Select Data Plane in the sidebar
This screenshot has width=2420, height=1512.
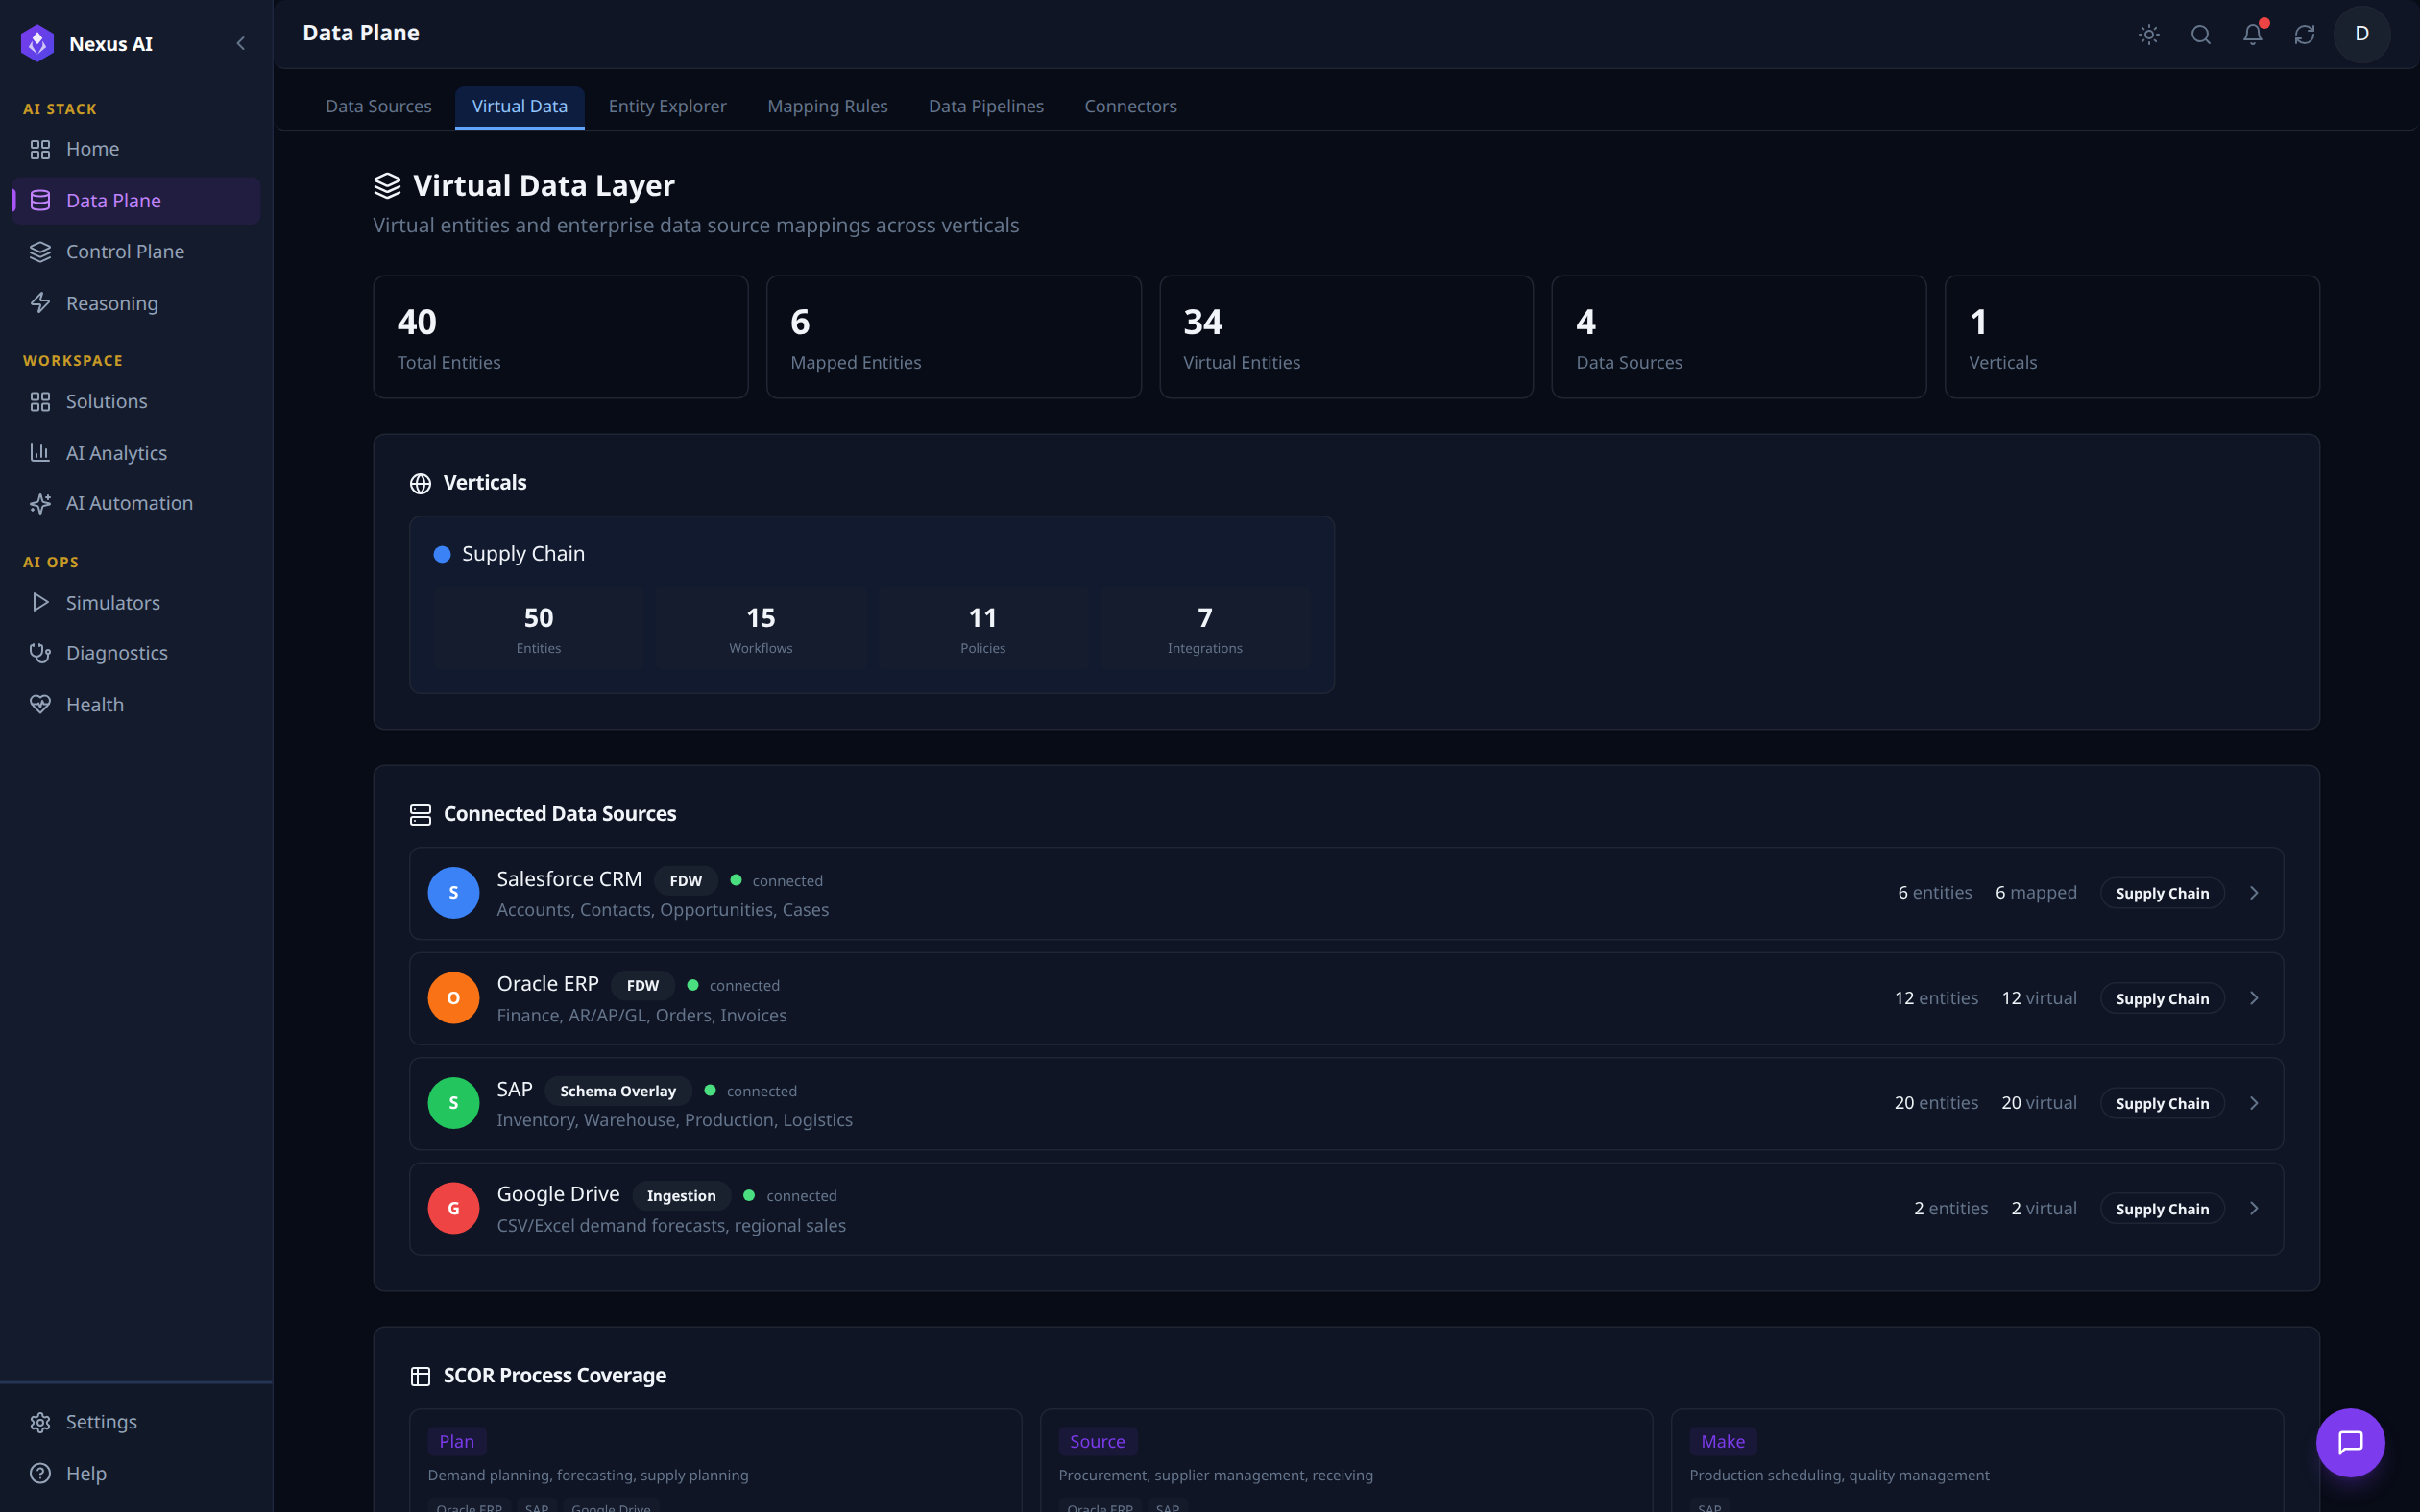(x=136, y=200)
